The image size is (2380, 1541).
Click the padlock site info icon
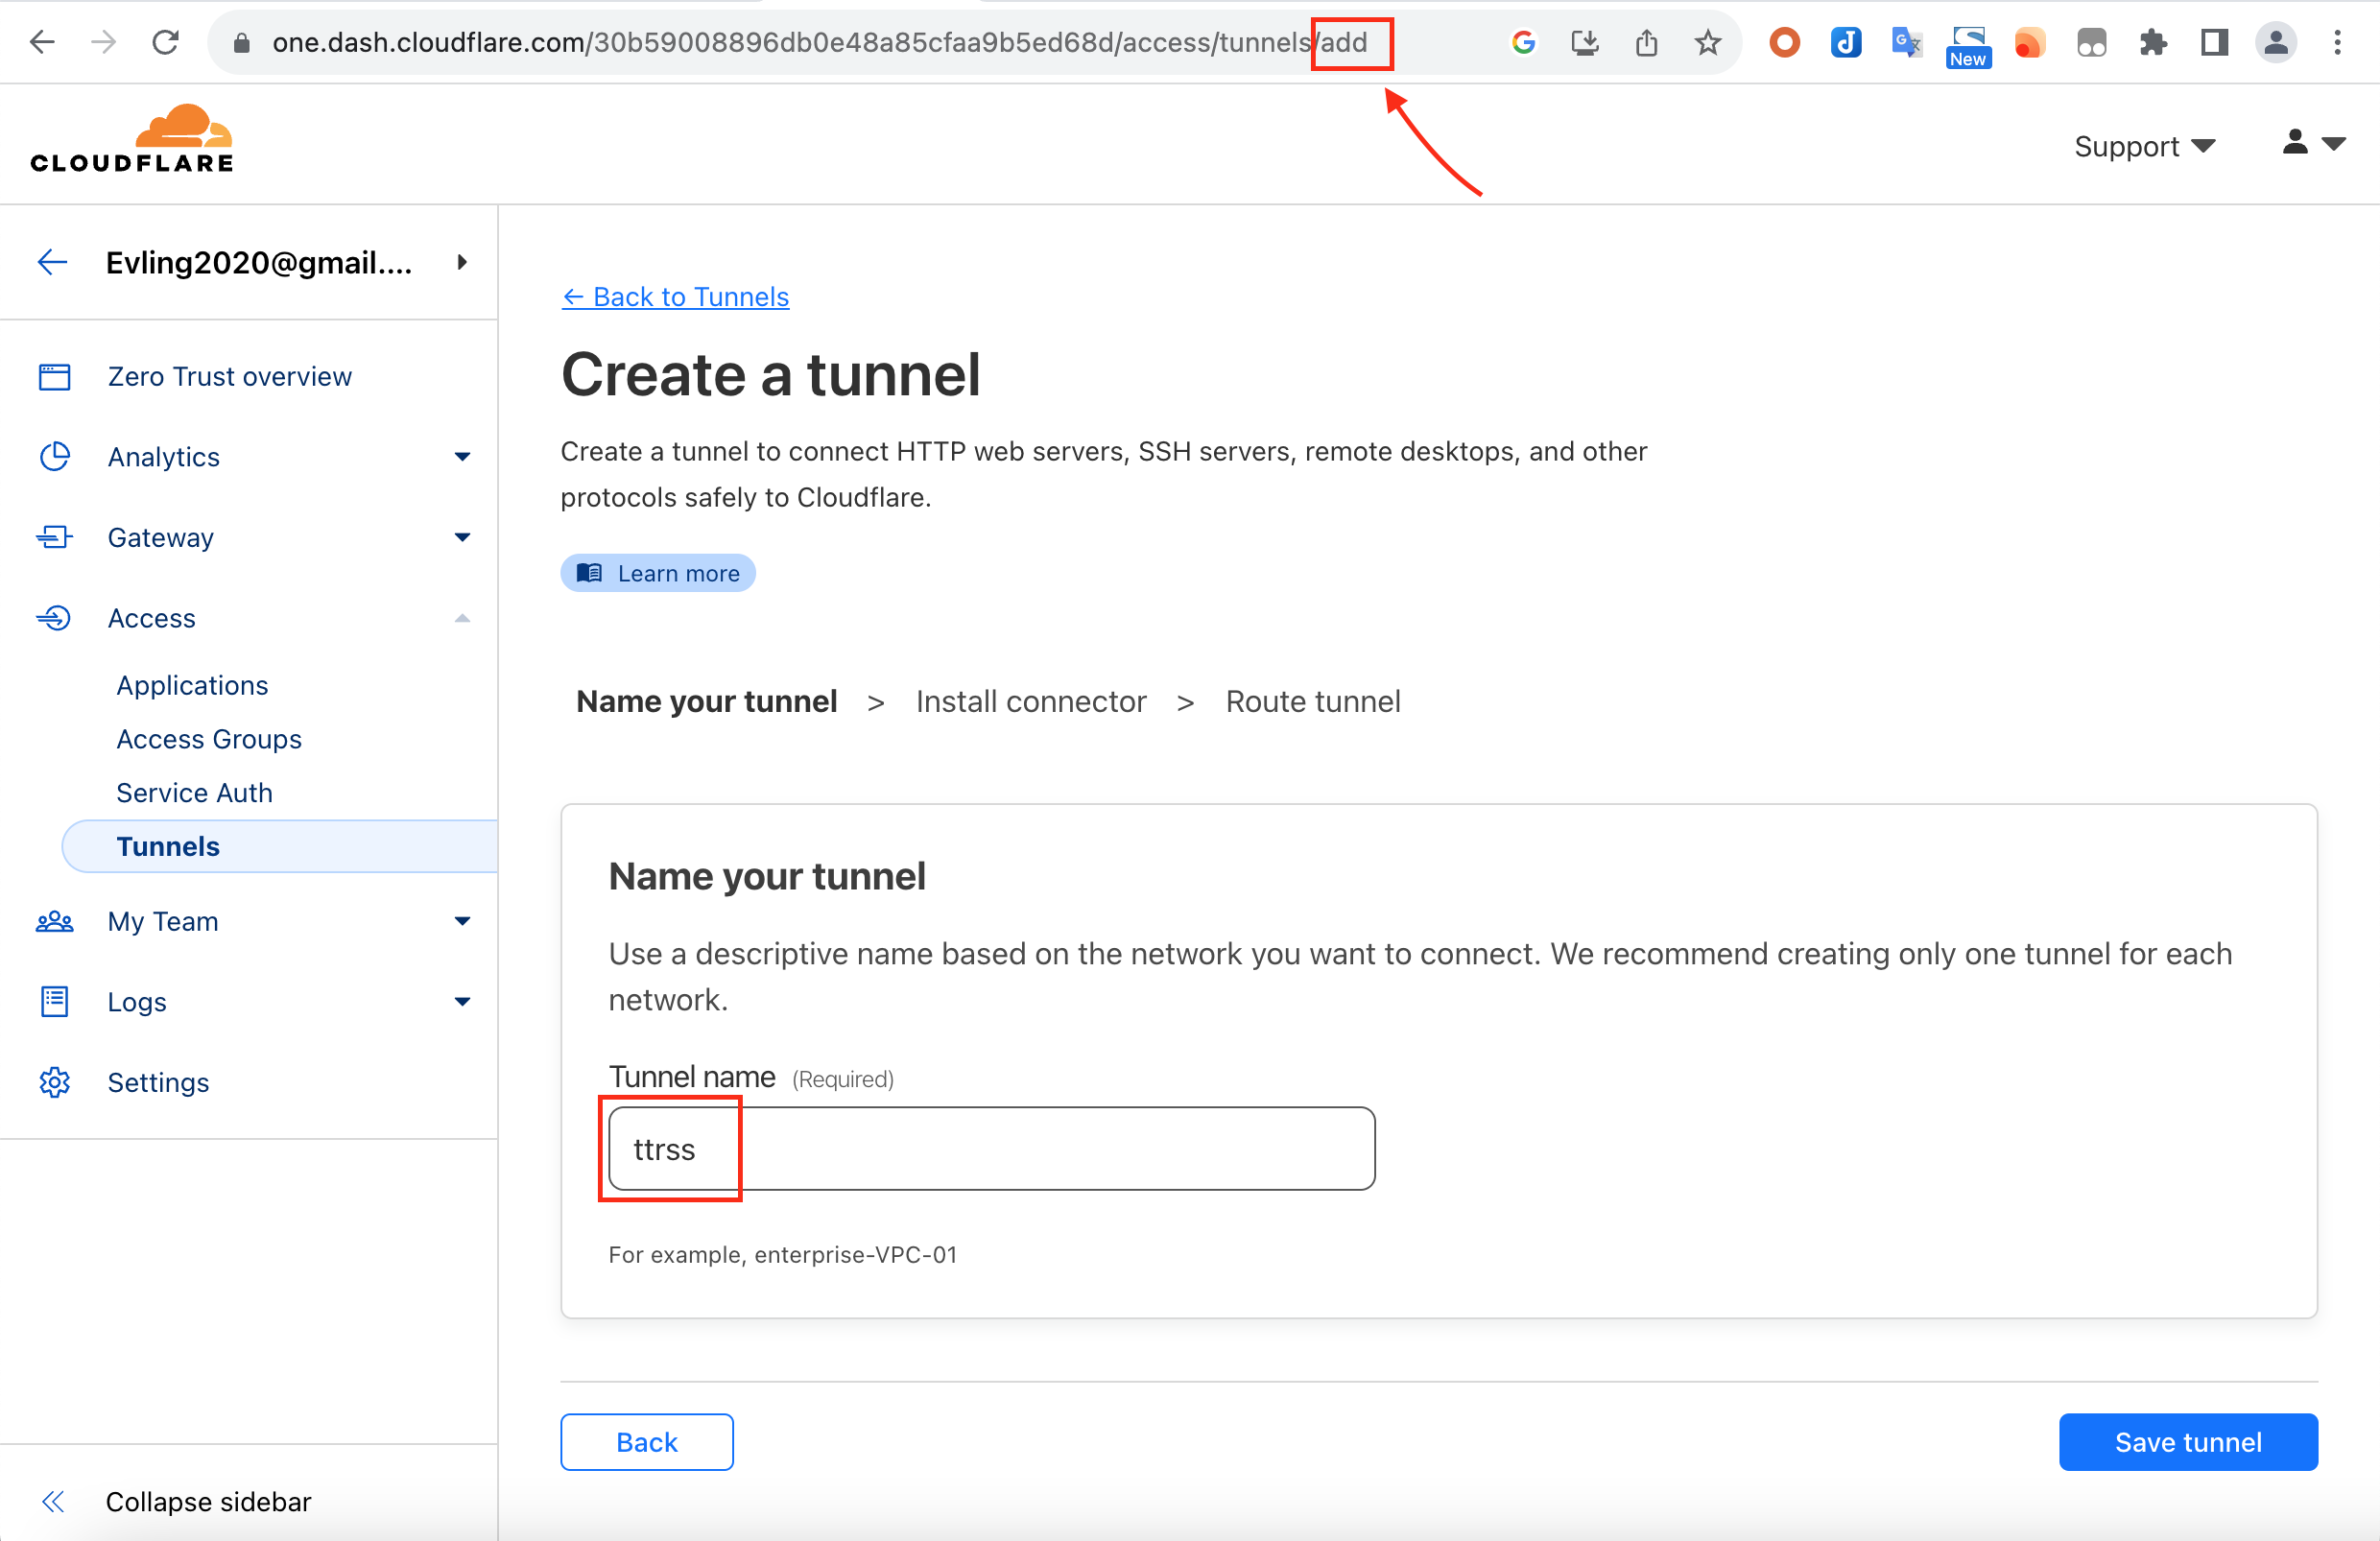(241, 43)
